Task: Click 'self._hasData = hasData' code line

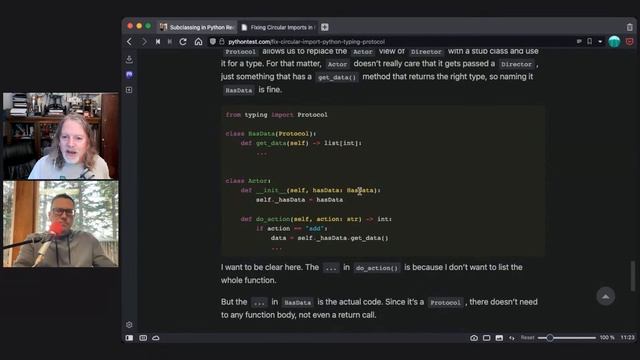Action: coord(299,200)
